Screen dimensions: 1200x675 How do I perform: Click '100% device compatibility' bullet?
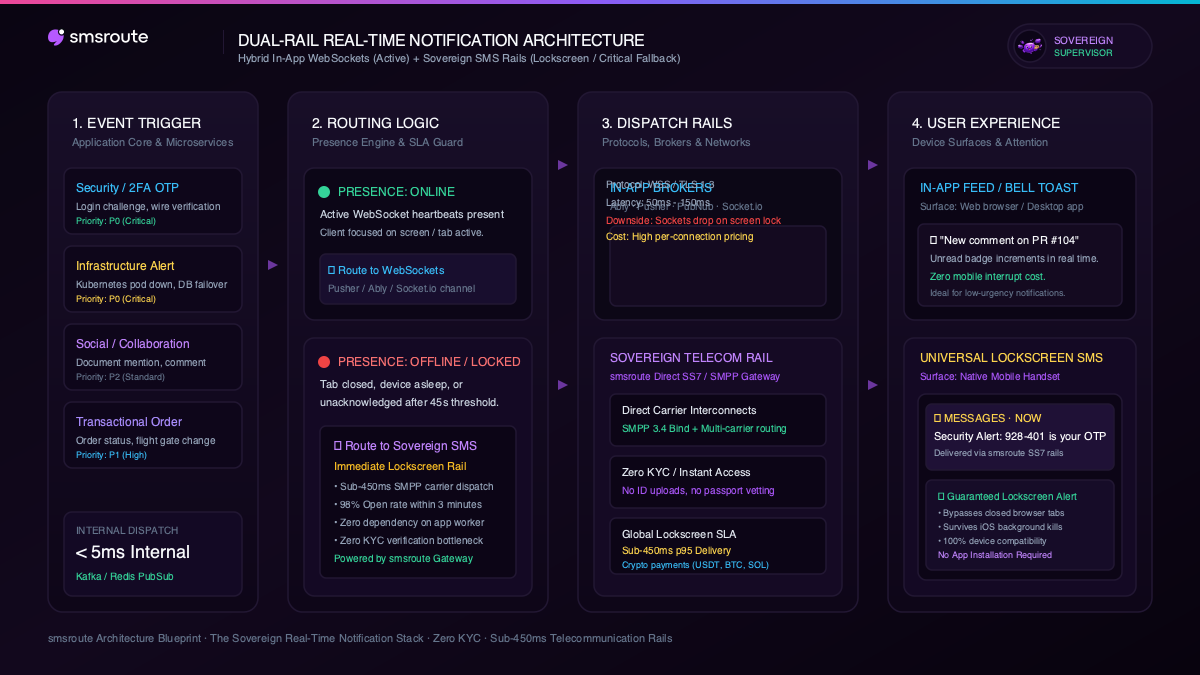click(x=994, y=541)
